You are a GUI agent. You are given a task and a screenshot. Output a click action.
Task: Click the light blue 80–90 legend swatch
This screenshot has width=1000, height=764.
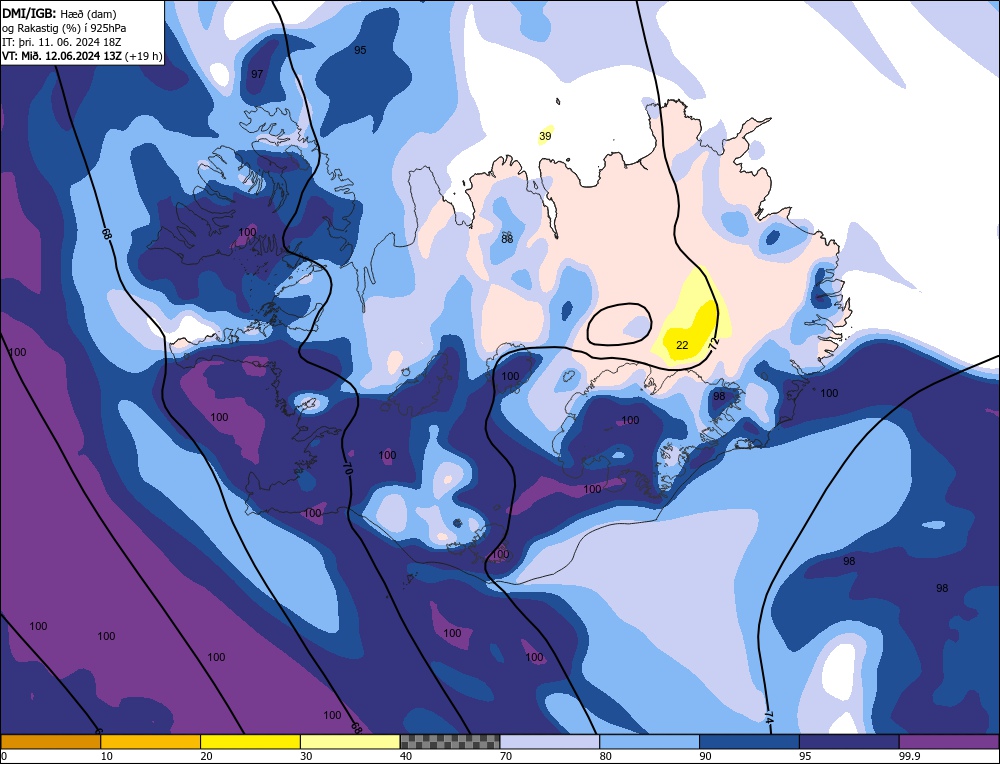pyautogui.click(x=649, y=741)
